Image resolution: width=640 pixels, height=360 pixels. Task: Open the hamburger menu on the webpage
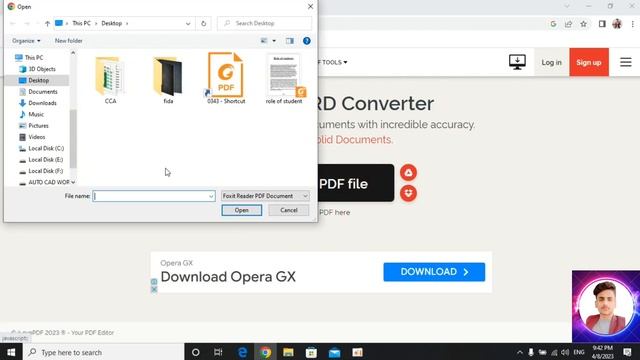coord(625,62)
